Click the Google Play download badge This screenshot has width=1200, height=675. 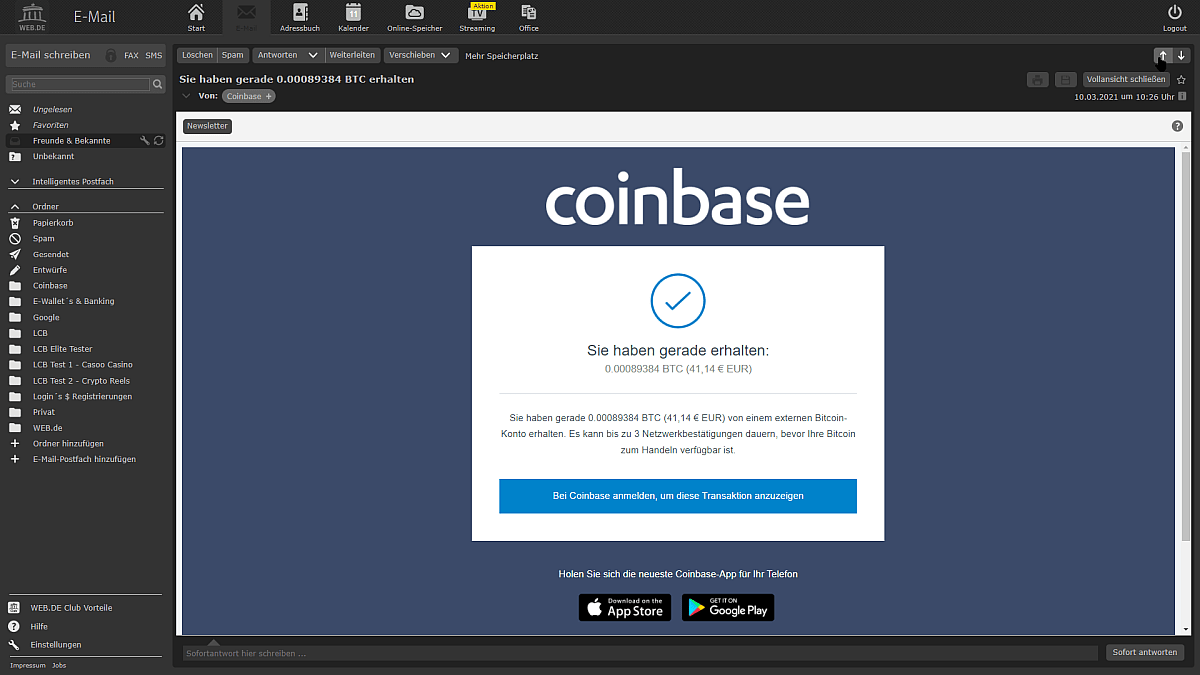(x=728, y=607)
